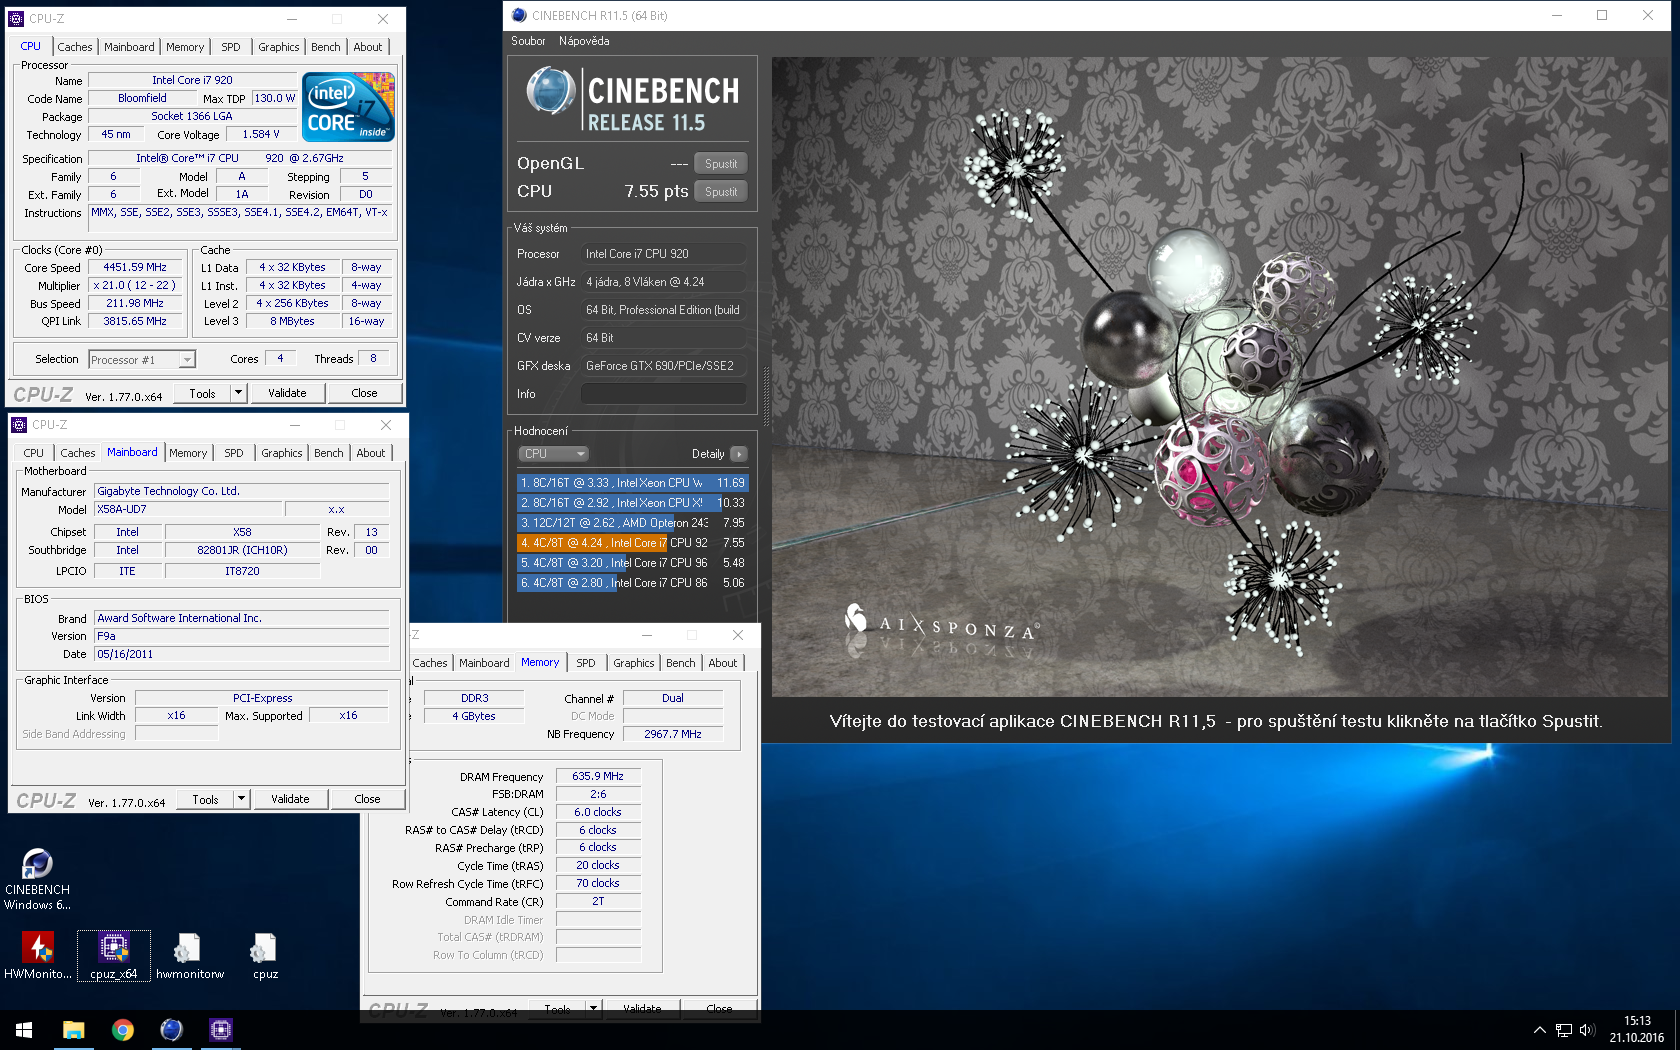Open About tab in top CPU-Z window
This screenshot has width=1680, height=1050.
click(x=368, y=47)
